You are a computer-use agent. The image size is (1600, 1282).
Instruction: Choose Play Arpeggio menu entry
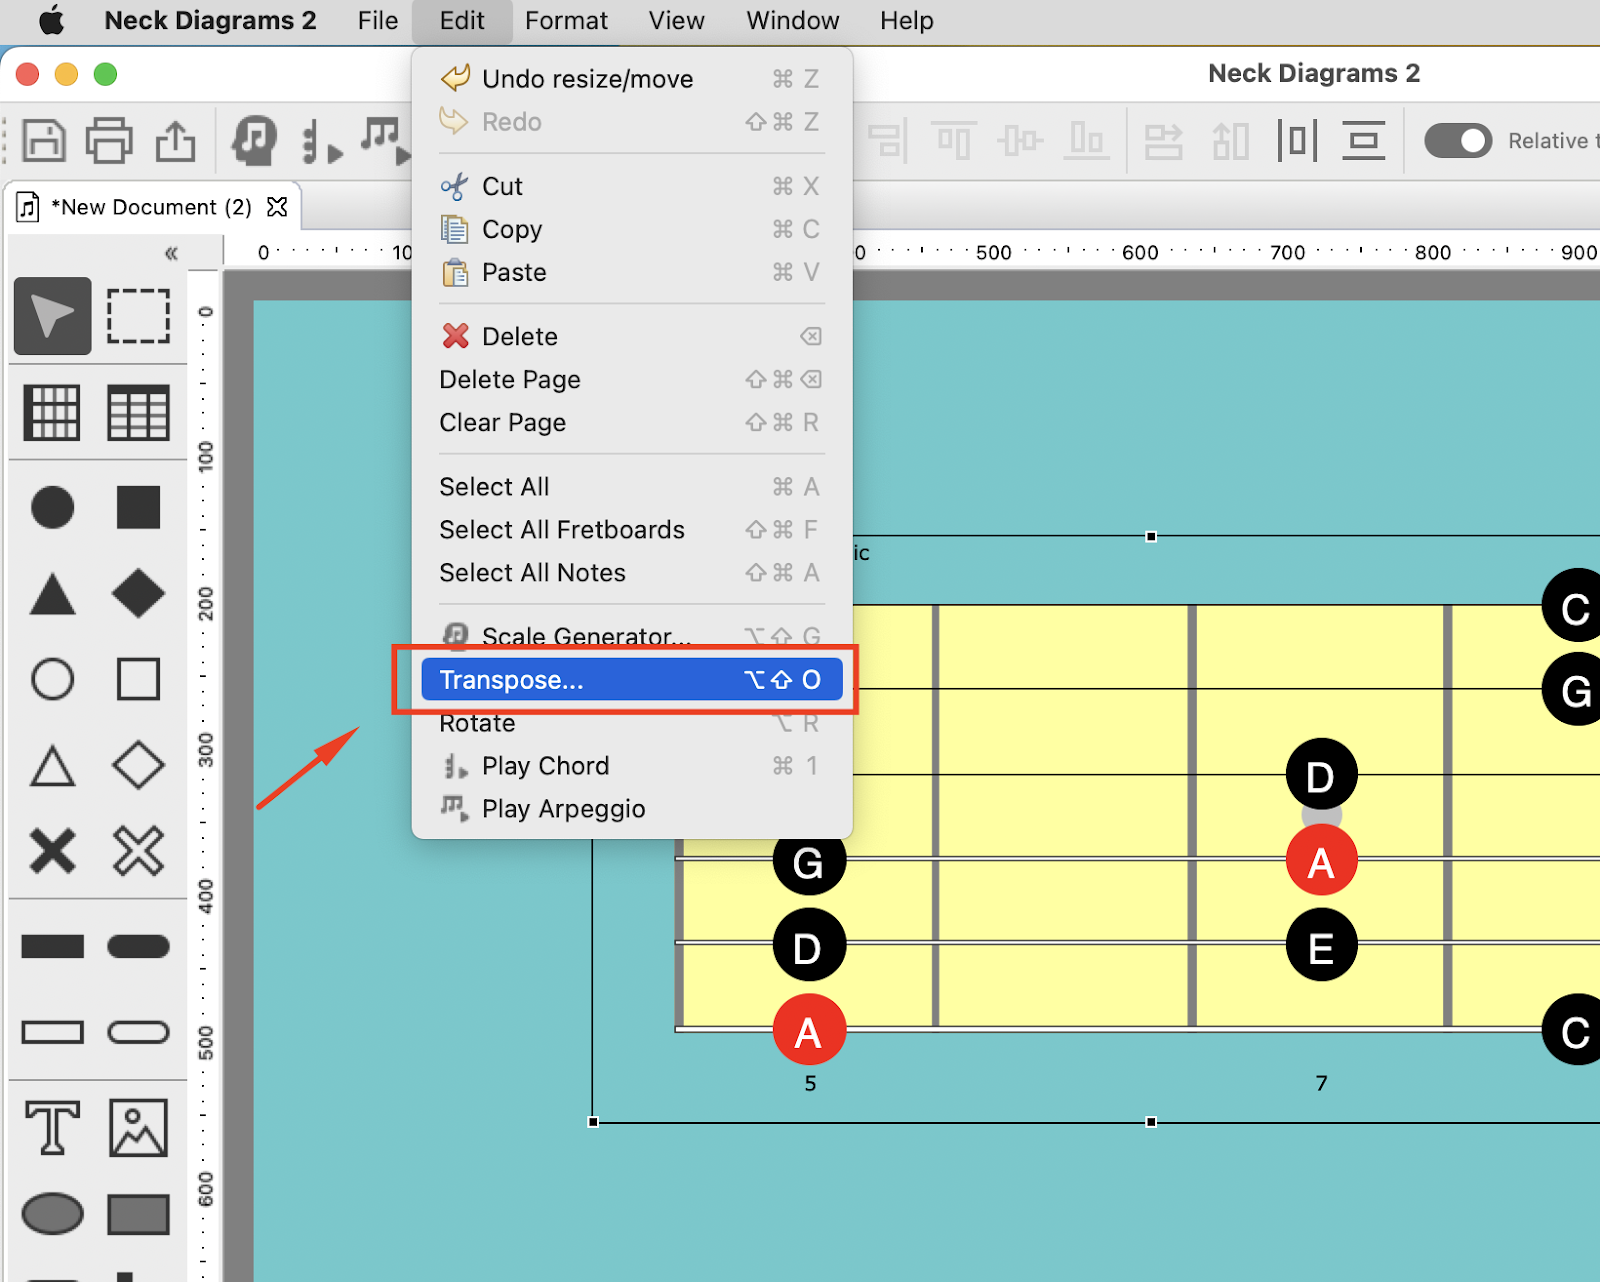click(x=632, y=809)
